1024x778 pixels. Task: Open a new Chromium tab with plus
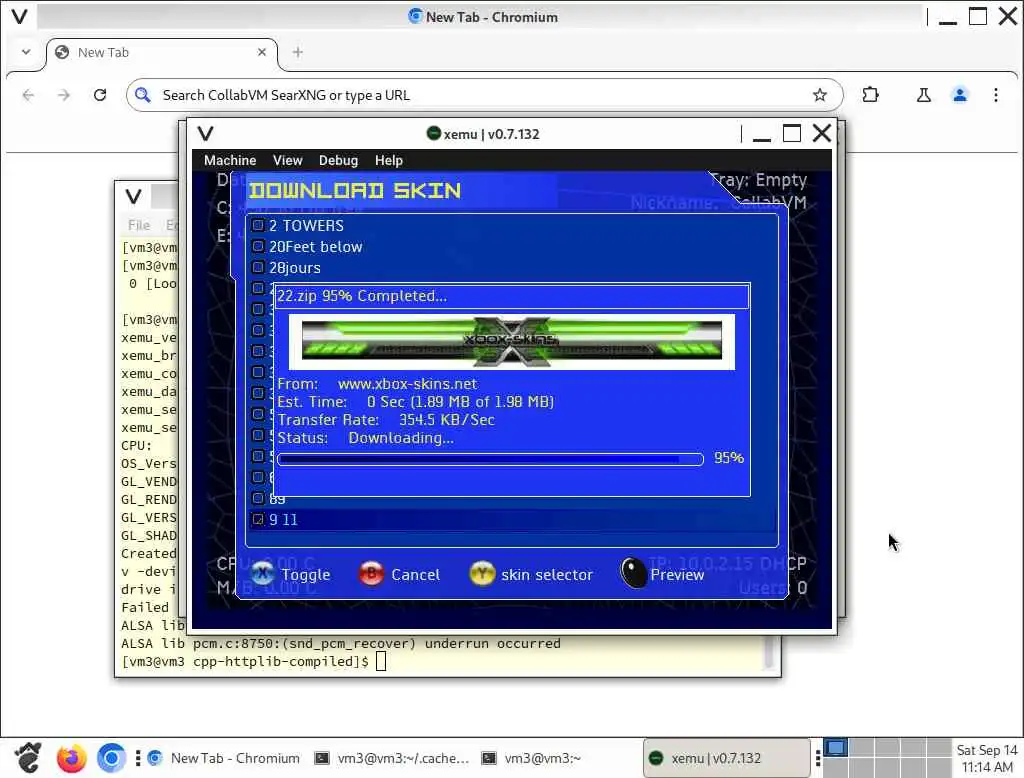point(298,52)
